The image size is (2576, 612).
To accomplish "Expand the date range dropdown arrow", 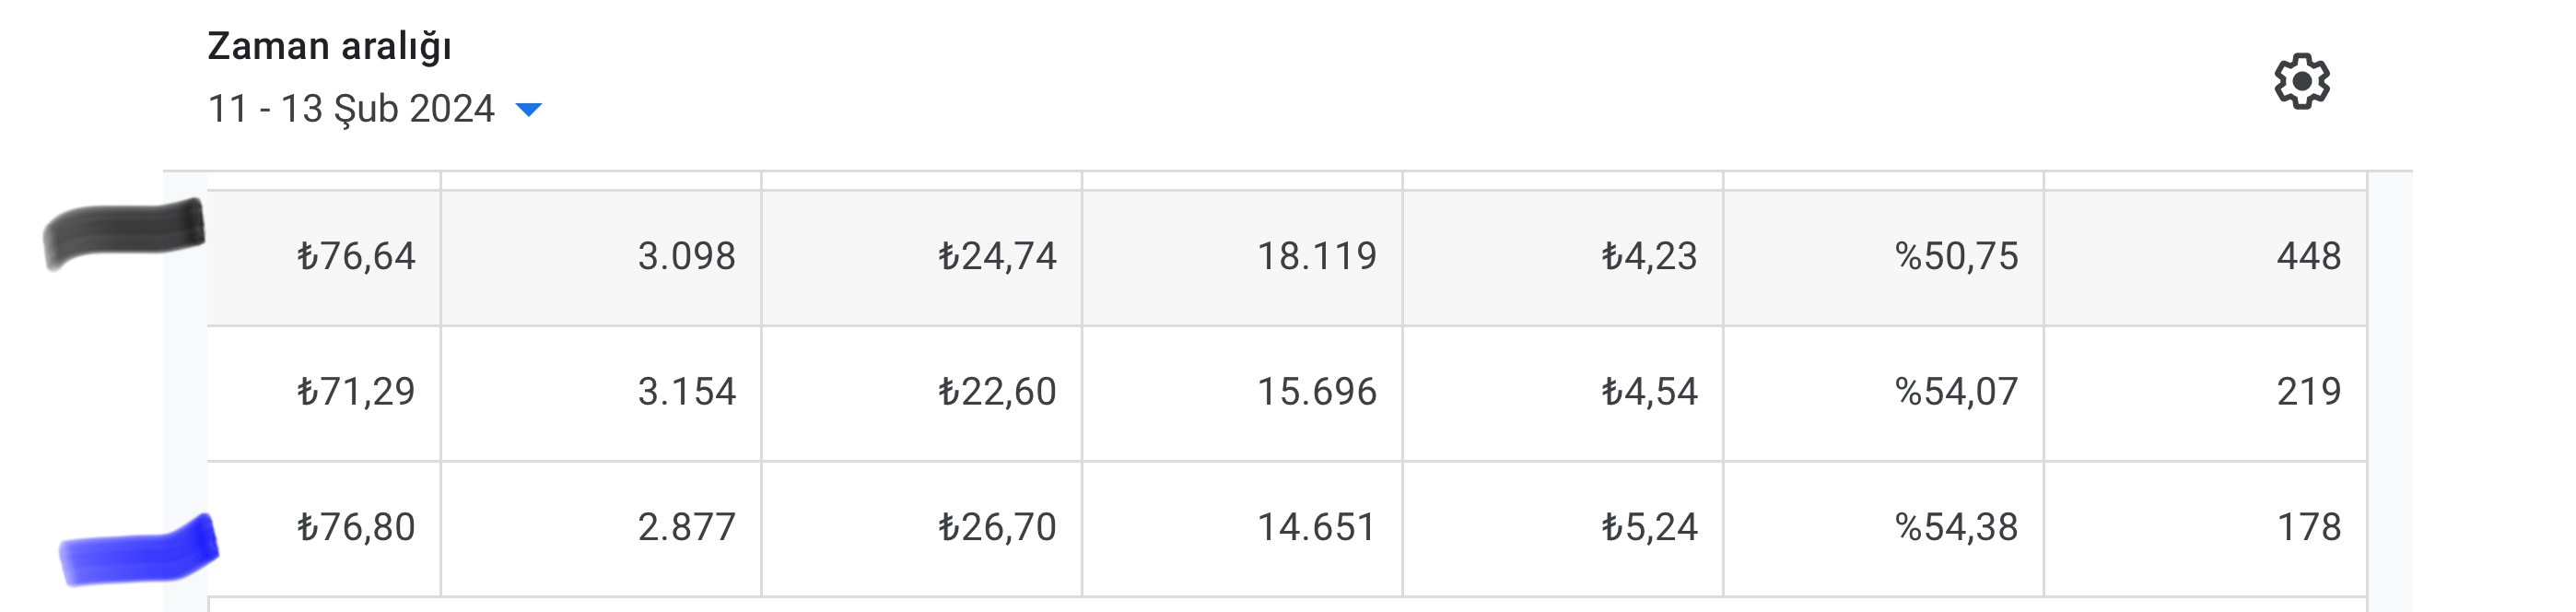I will point(528,109).
